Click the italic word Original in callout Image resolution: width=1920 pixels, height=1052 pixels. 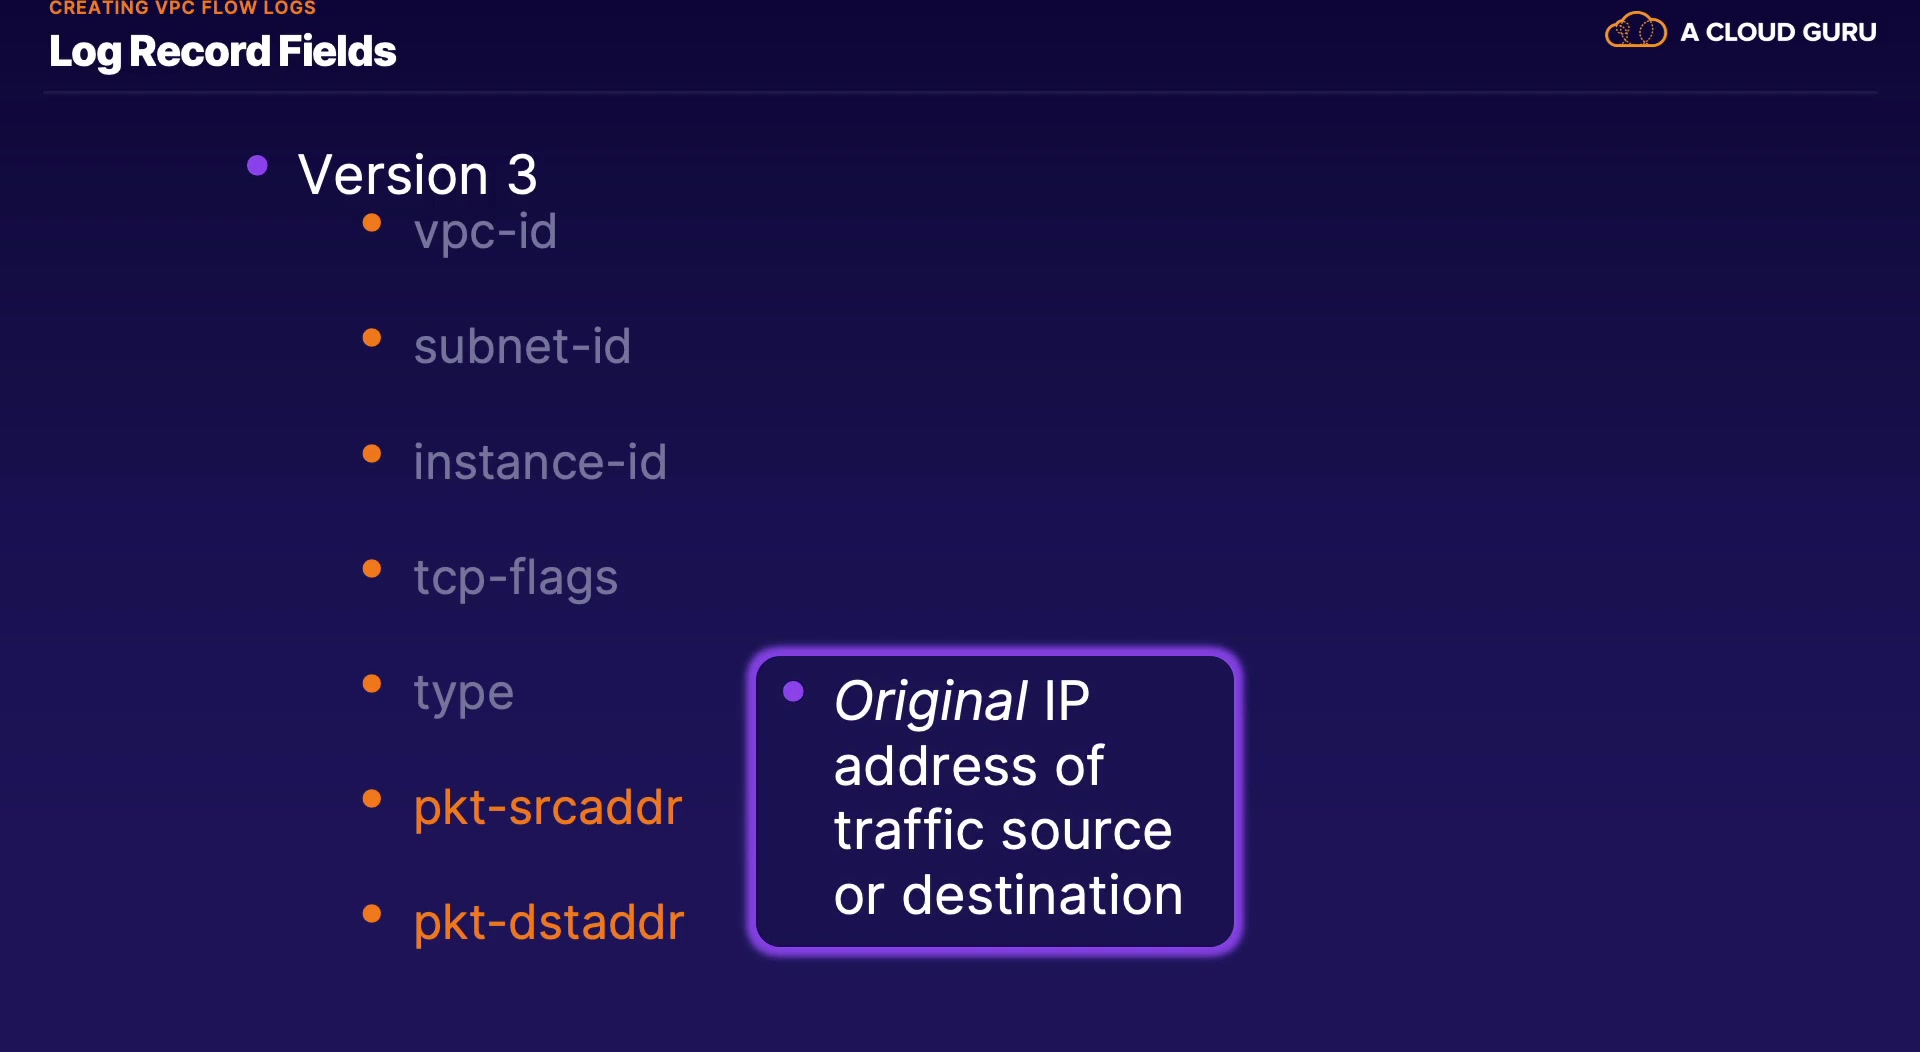click(x=930, y=701)
